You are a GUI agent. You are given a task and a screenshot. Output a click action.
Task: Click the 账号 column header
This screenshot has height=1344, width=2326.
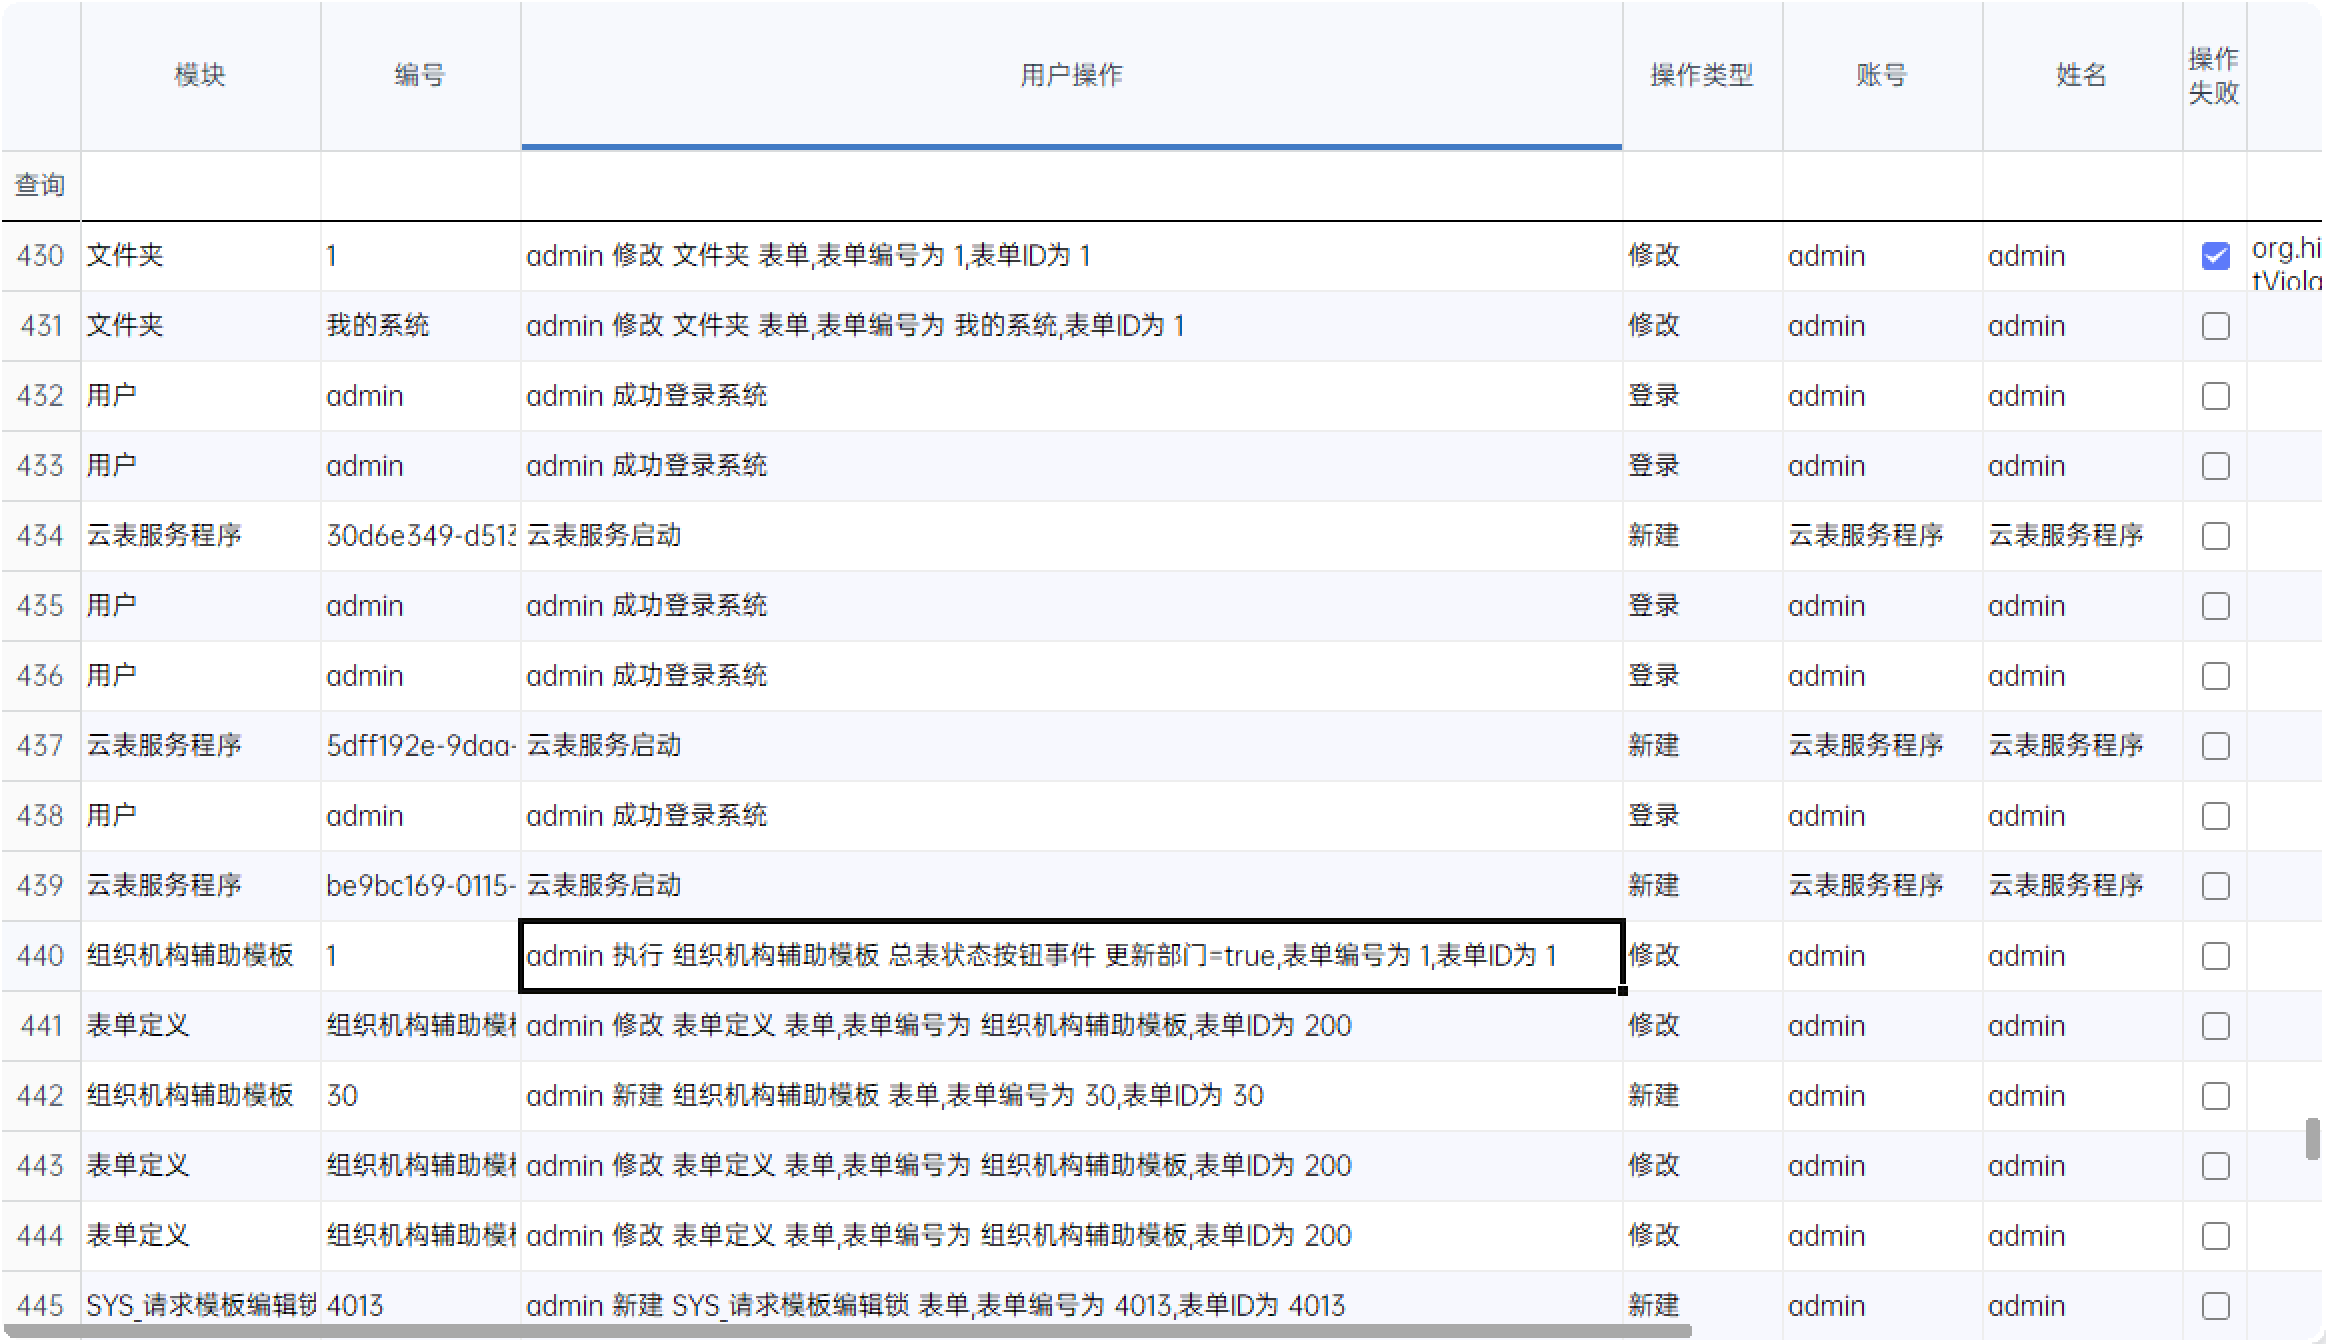pyautogui.click(x=1882, y=75)
